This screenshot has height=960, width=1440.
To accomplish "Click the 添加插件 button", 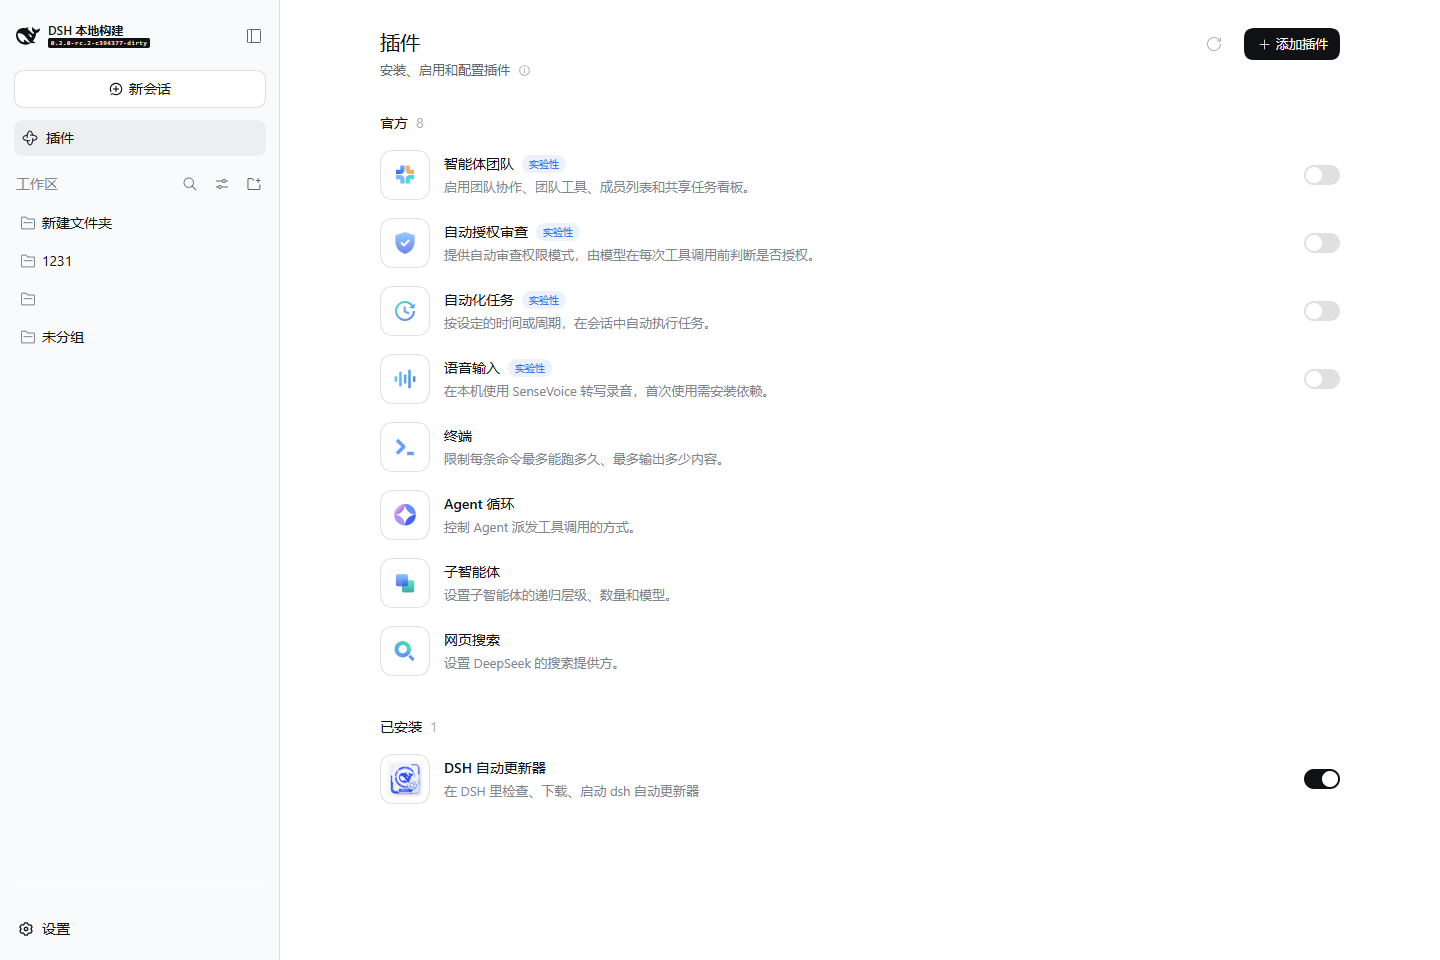I will coord(1292,44).
